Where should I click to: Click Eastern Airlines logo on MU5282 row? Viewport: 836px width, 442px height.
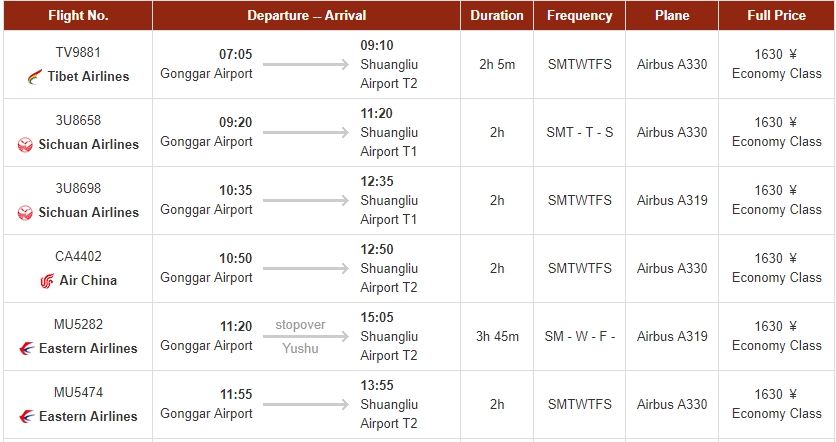(x=26, y=349)
